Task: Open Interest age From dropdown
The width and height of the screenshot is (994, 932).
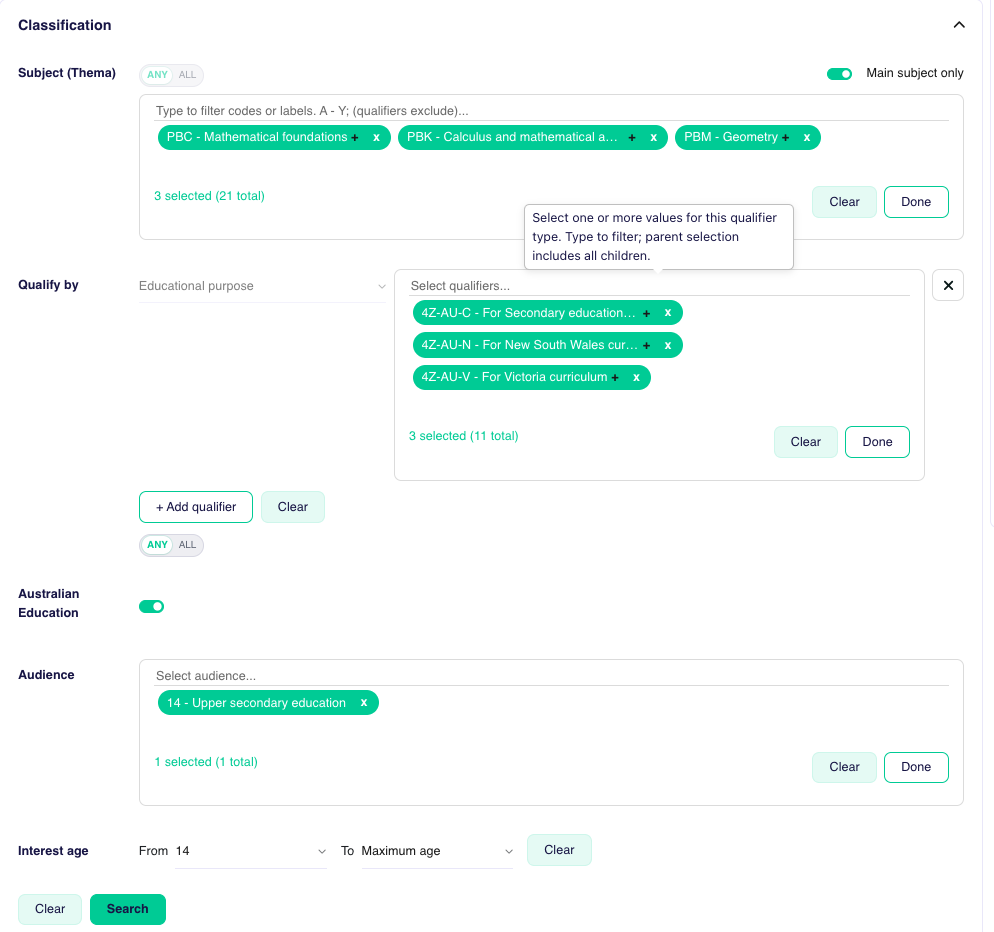Action: click(x=250, y=851)
